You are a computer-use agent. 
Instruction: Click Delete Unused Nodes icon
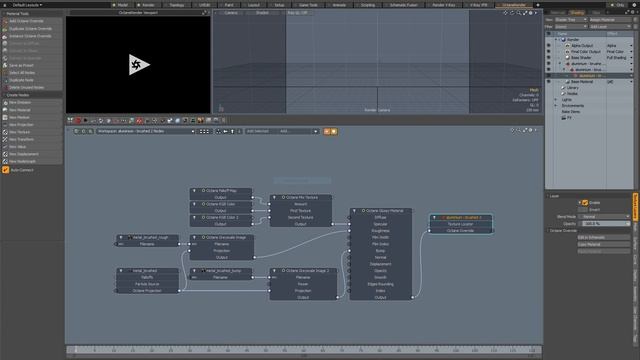click(5, 87)
